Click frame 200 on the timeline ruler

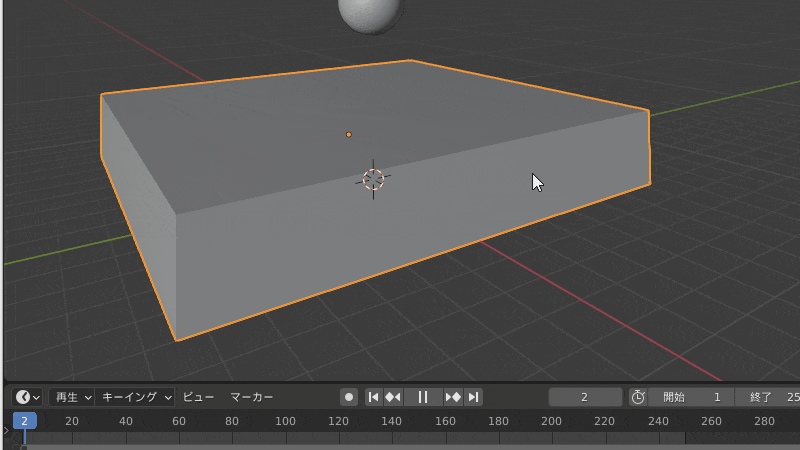coord(552,421)
